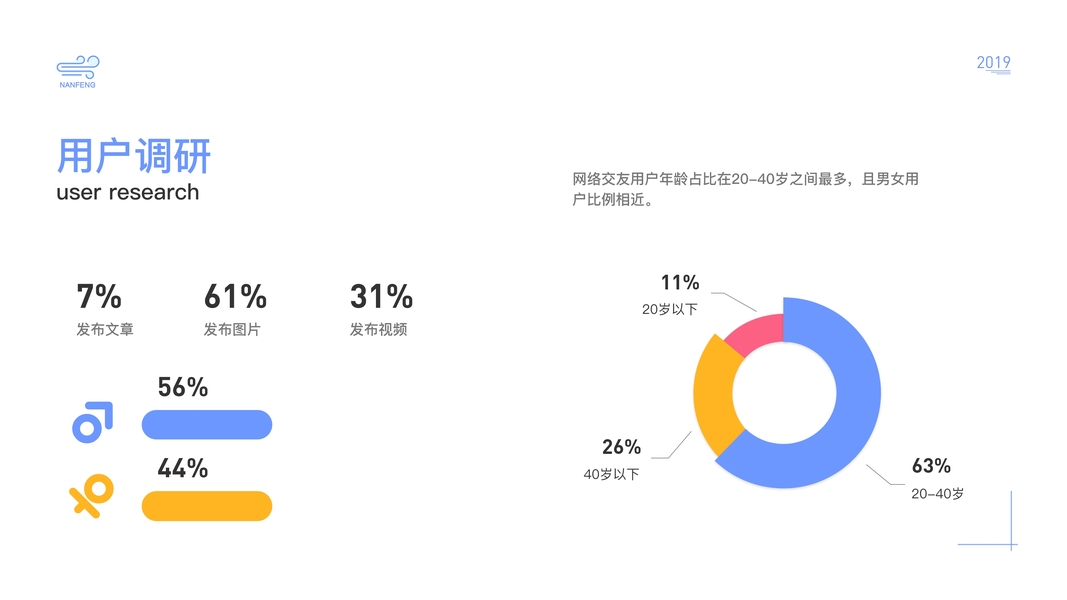This screenshot has height=600, width=1067.
Task: Click the 用户调研 heading
Action: [x=134, y=157]
